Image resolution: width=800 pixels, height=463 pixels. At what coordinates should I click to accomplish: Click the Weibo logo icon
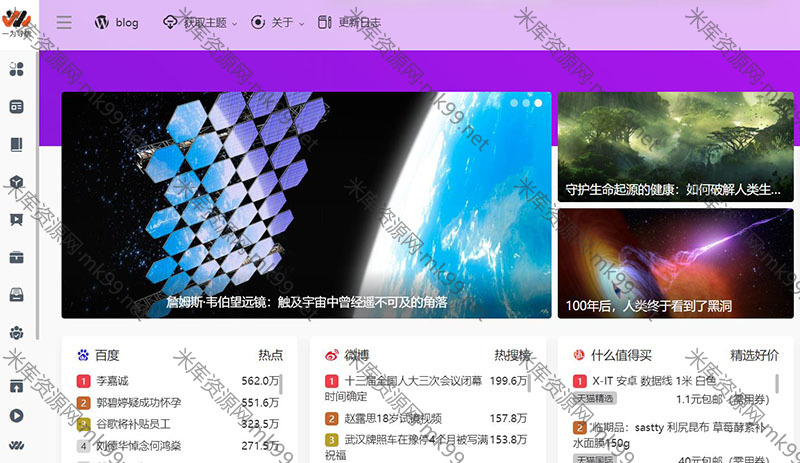[332, 355]
